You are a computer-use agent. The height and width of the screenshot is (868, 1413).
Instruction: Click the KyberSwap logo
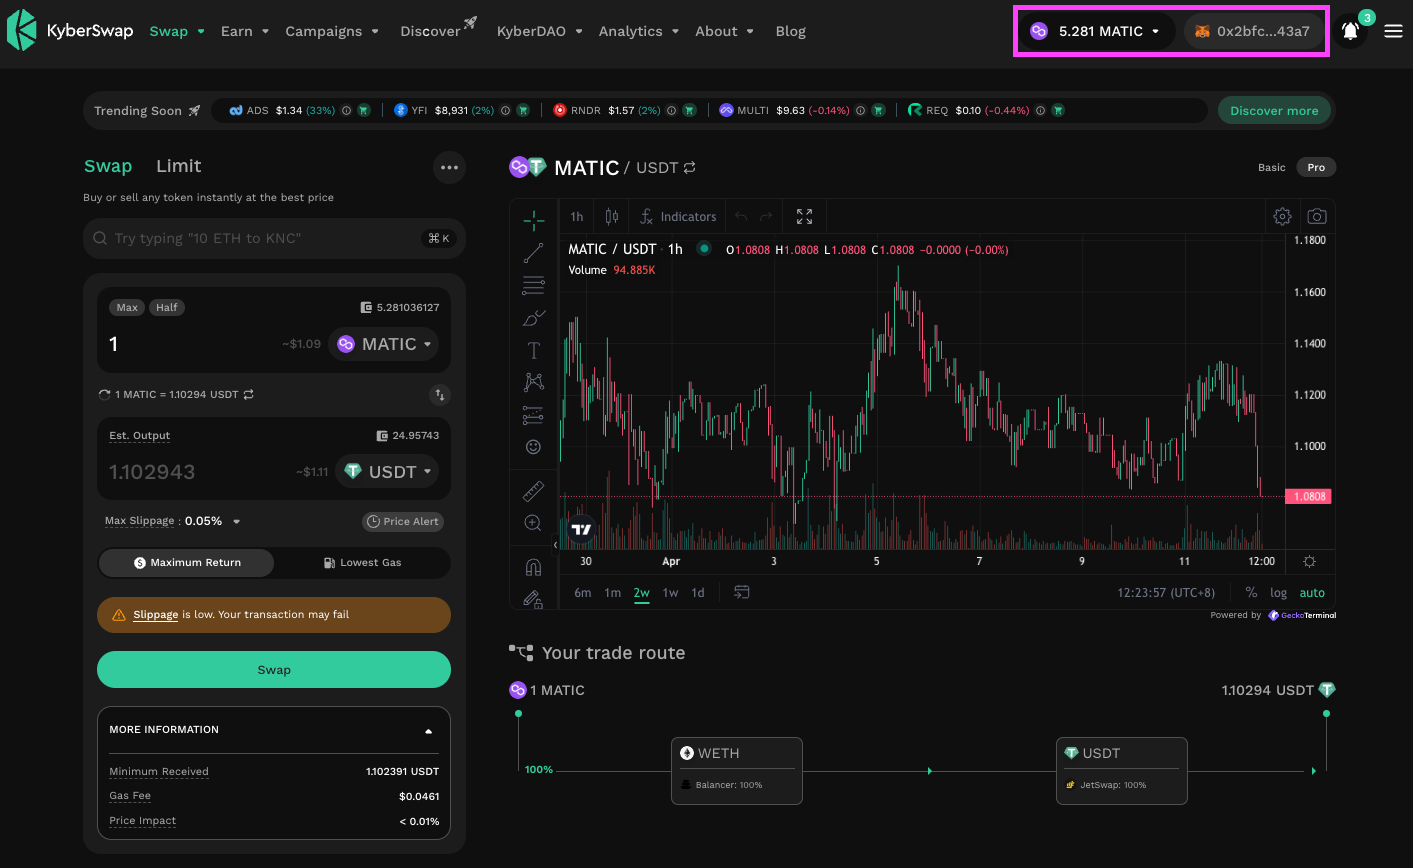pyautogui.click(x=70, y=31)
